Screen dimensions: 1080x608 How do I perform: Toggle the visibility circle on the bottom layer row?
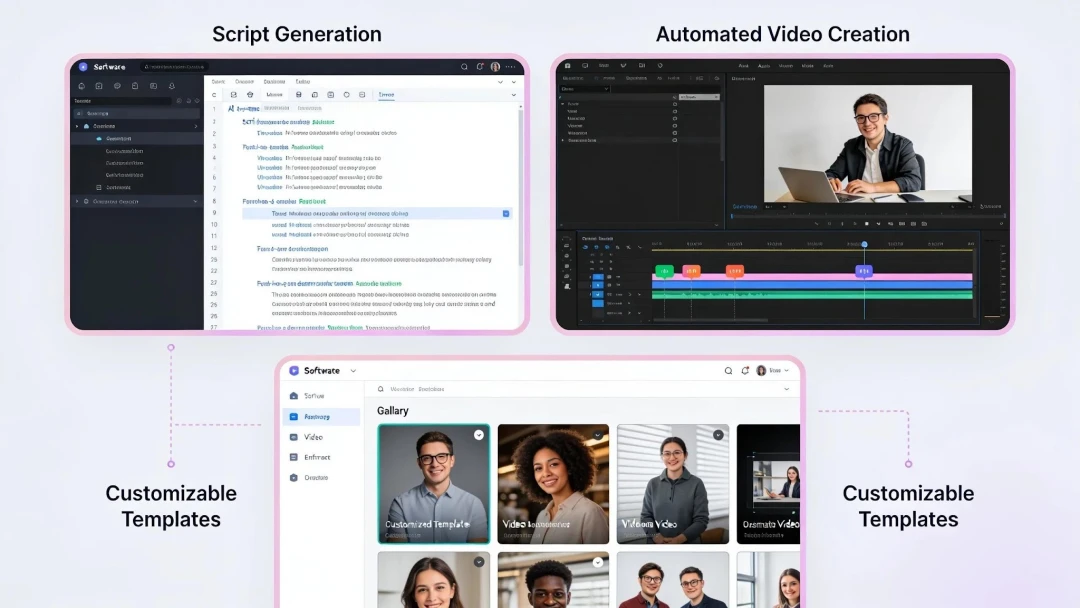click(x=674, y=140)
